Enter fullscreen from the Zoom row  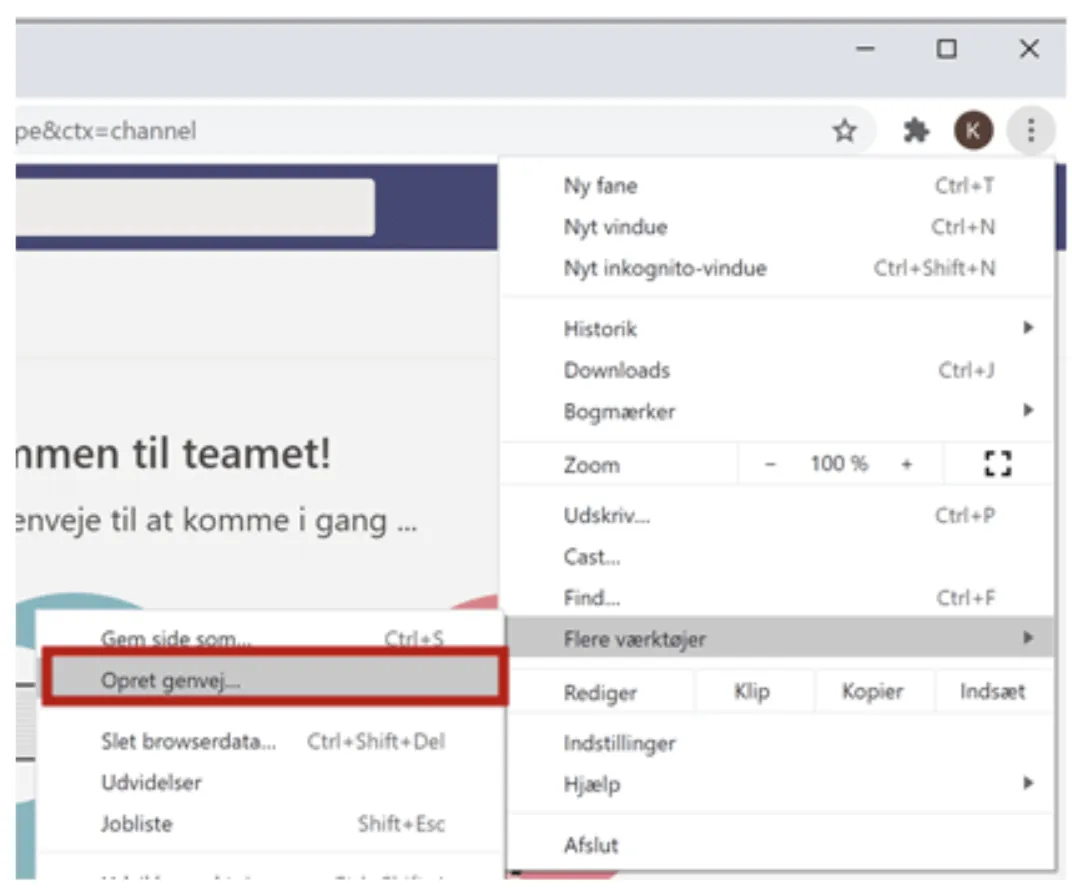pyautogui.click(x=997, y=464)
